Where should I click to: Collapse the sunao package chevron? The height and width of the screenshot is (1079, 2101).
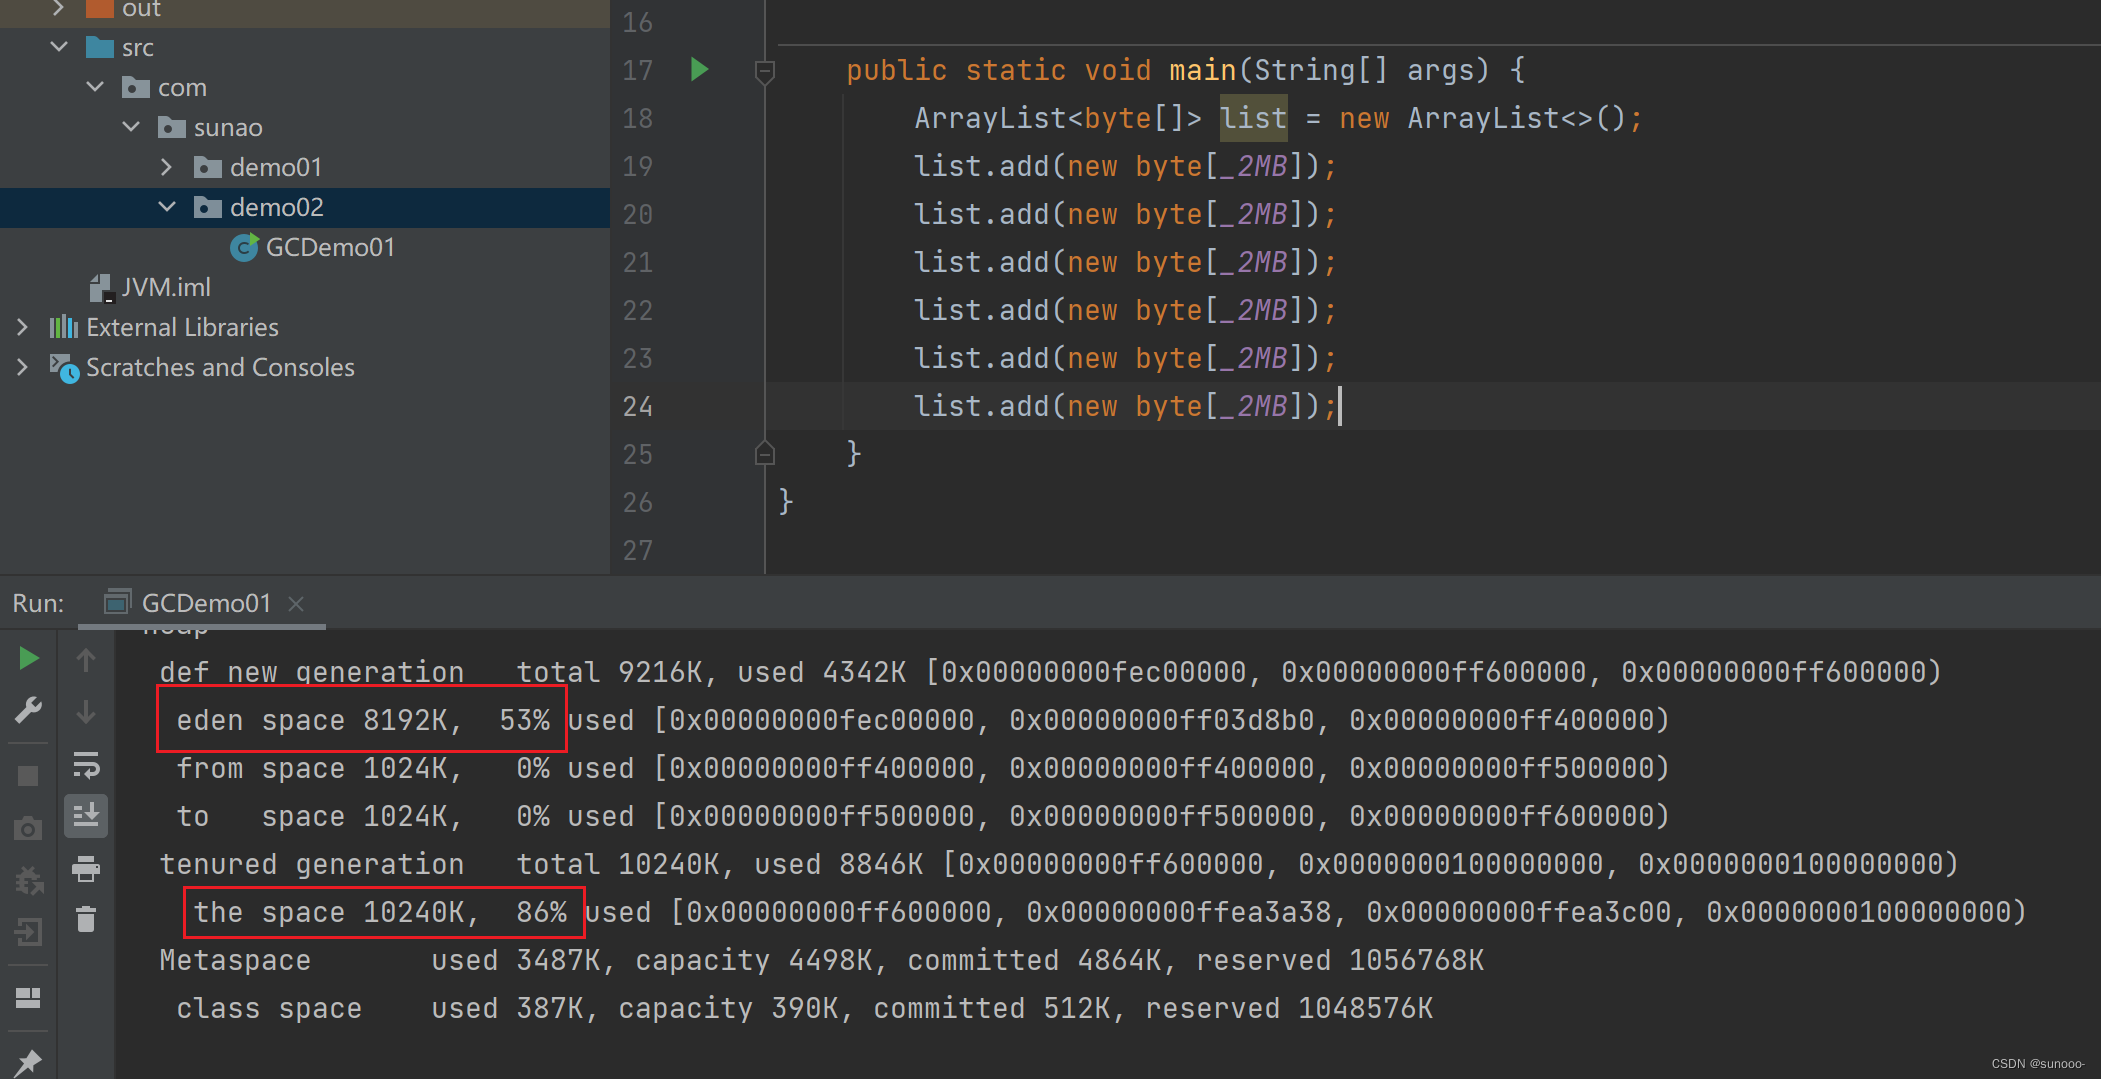(x=131, y=127)
